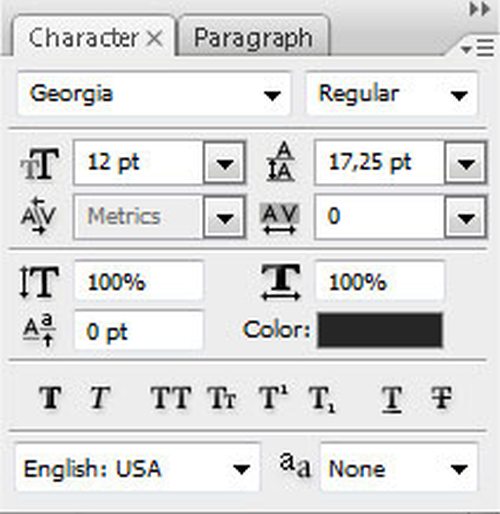Click the baseline shift 0 pt field
This screenshot has width=500, height=514.
(x=139, y=331)
